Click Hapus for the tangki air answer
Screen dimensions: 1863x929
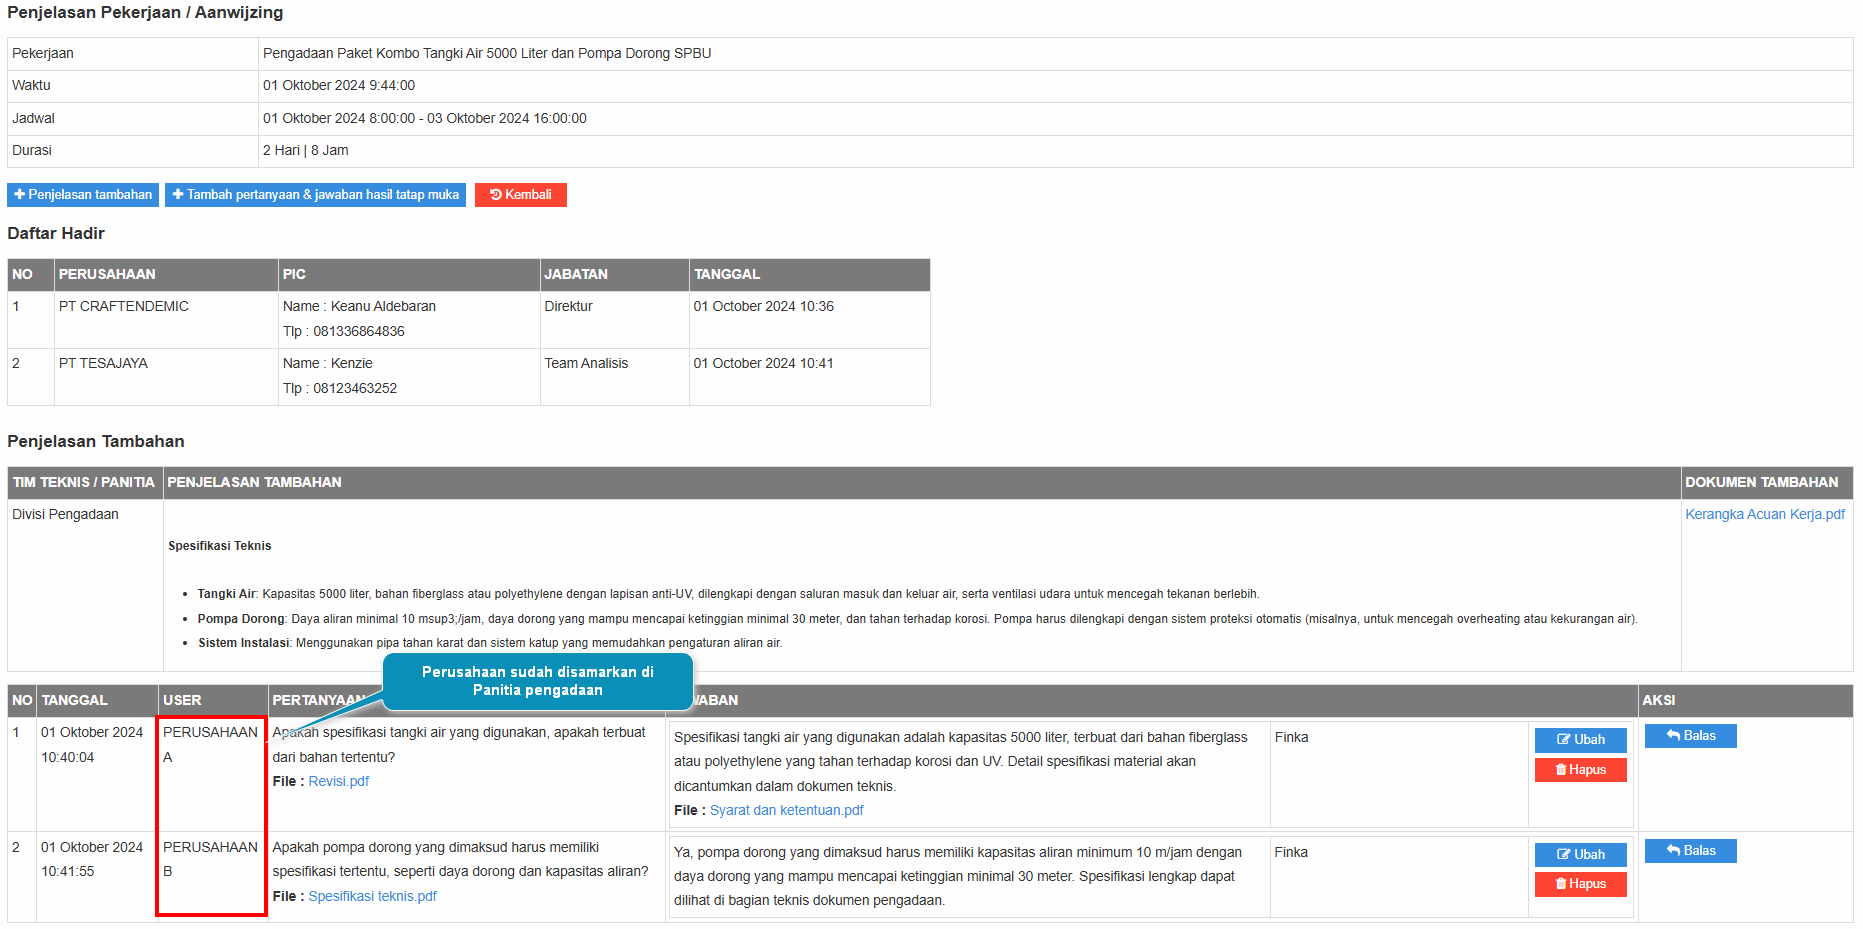pyautogui.click(x=1580, y=770)
